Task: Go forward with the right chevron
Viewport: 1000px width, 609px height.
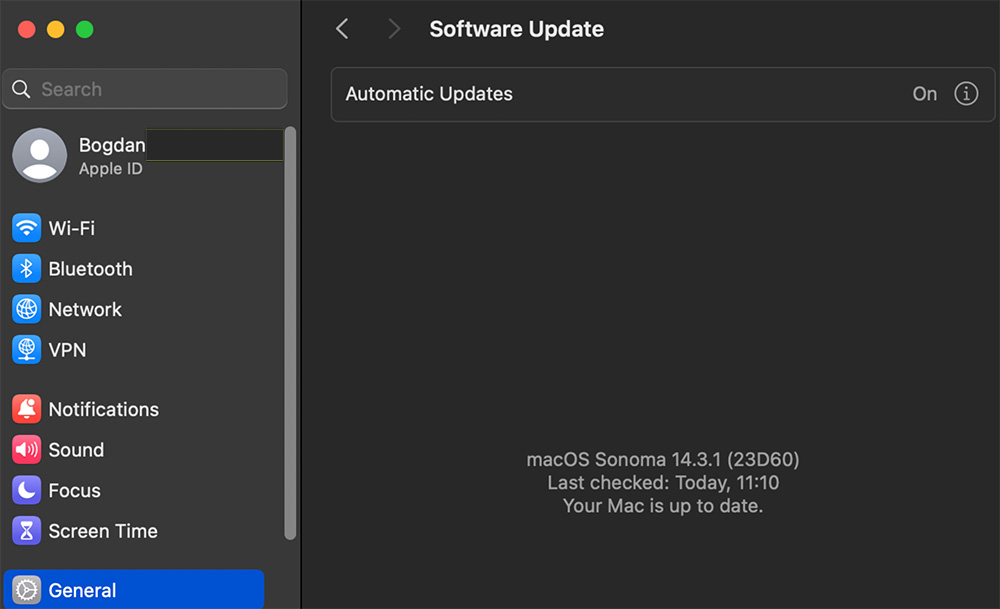Action: 394,29
